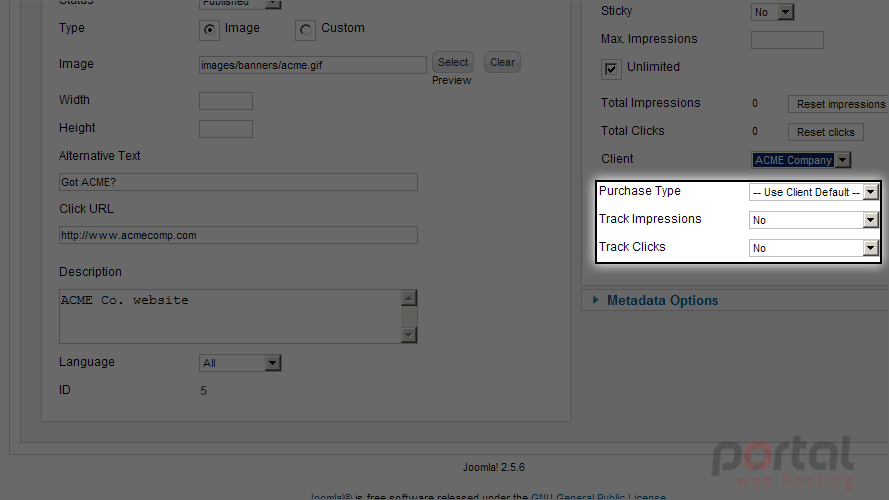This screenshot has height=500, width=889.
Task: Click the Reset clicks button
Action: point(826,132)
